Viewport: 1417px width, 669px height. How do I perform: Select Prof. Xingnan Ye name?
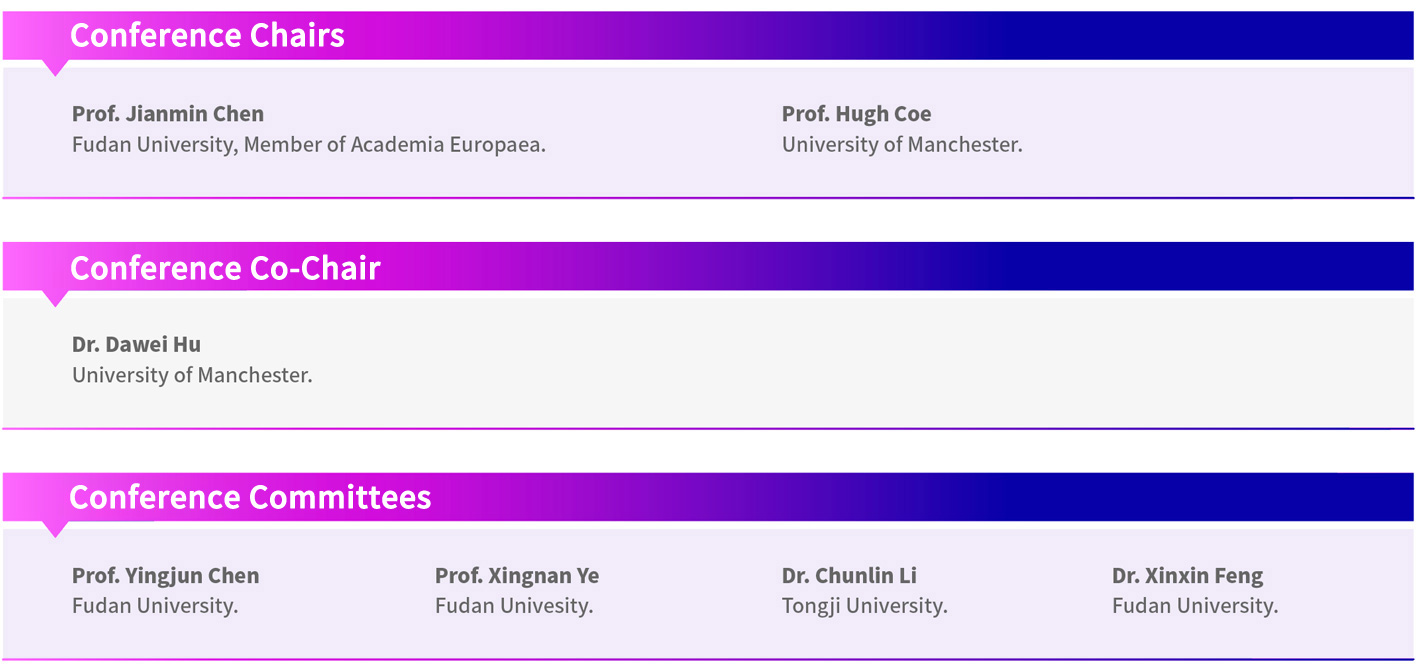point(517,576)
